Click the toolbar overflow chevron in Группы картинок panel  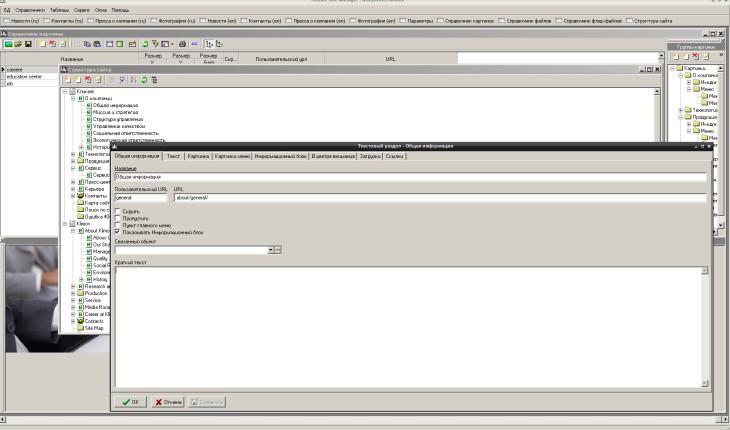(x=721, y=55)
